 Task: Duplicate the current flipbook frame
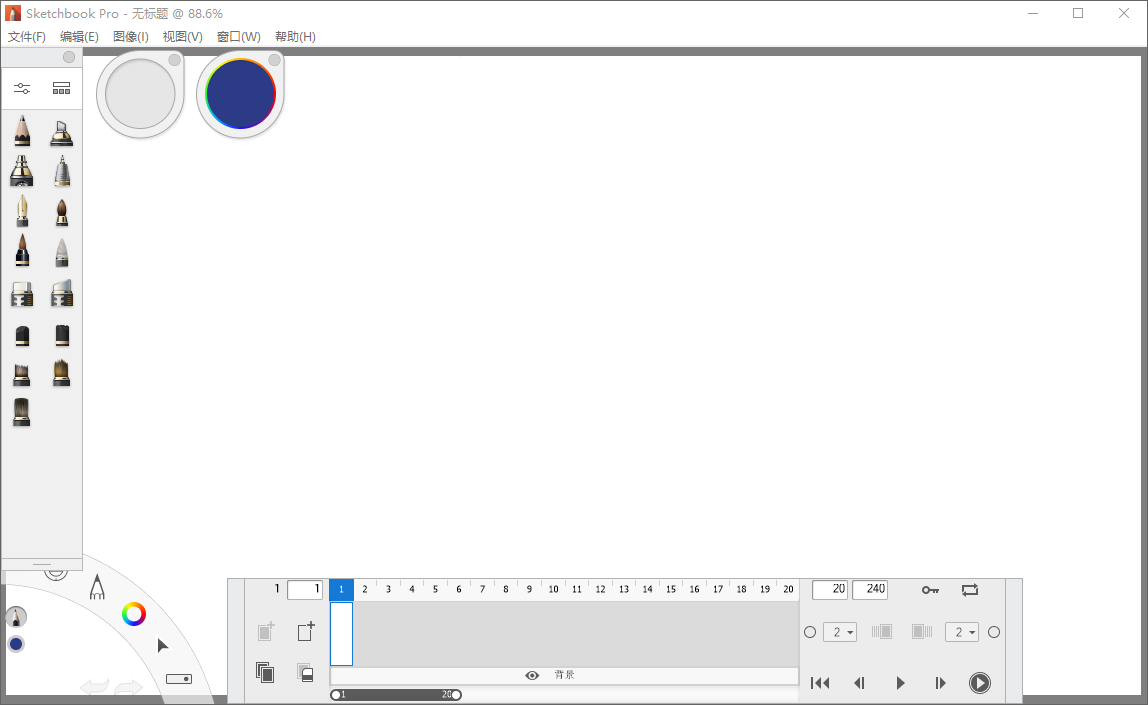point(265,673)
